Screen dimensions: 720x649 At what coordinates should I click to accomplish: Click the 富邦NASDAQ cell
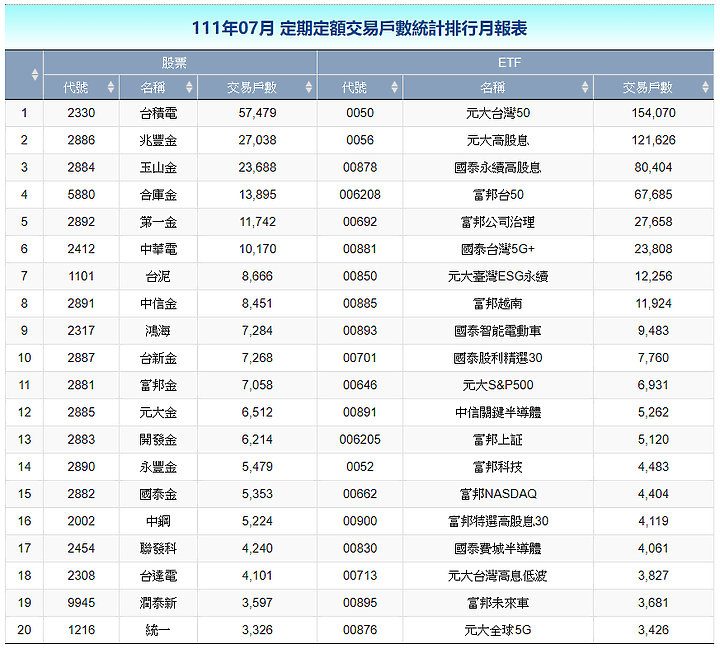pos(498,494)
